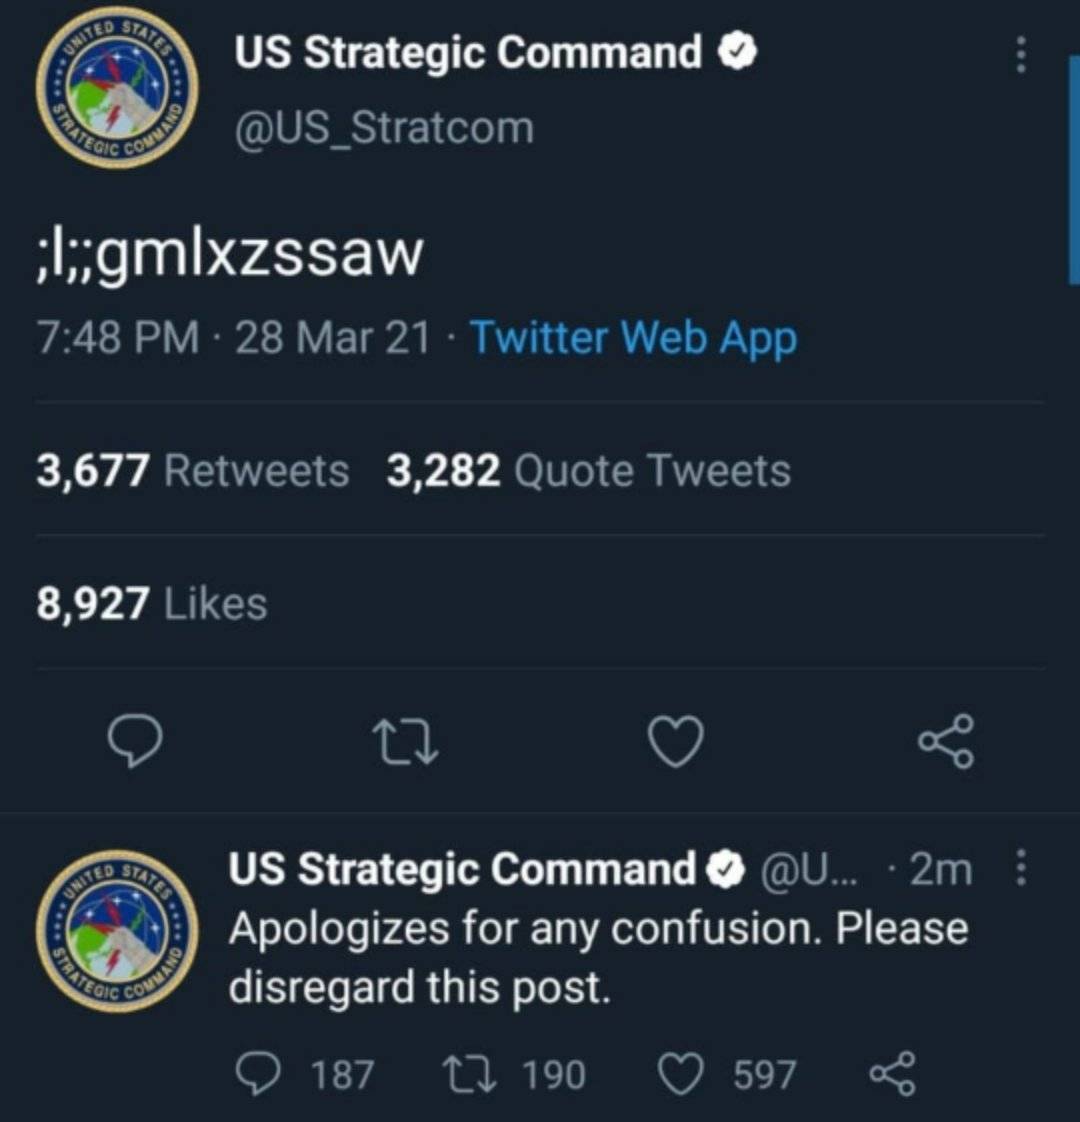Reply to the main gibberish tweet
Image resolution: width=1080 pixels, height=1122 pixels.
point(135,741)
